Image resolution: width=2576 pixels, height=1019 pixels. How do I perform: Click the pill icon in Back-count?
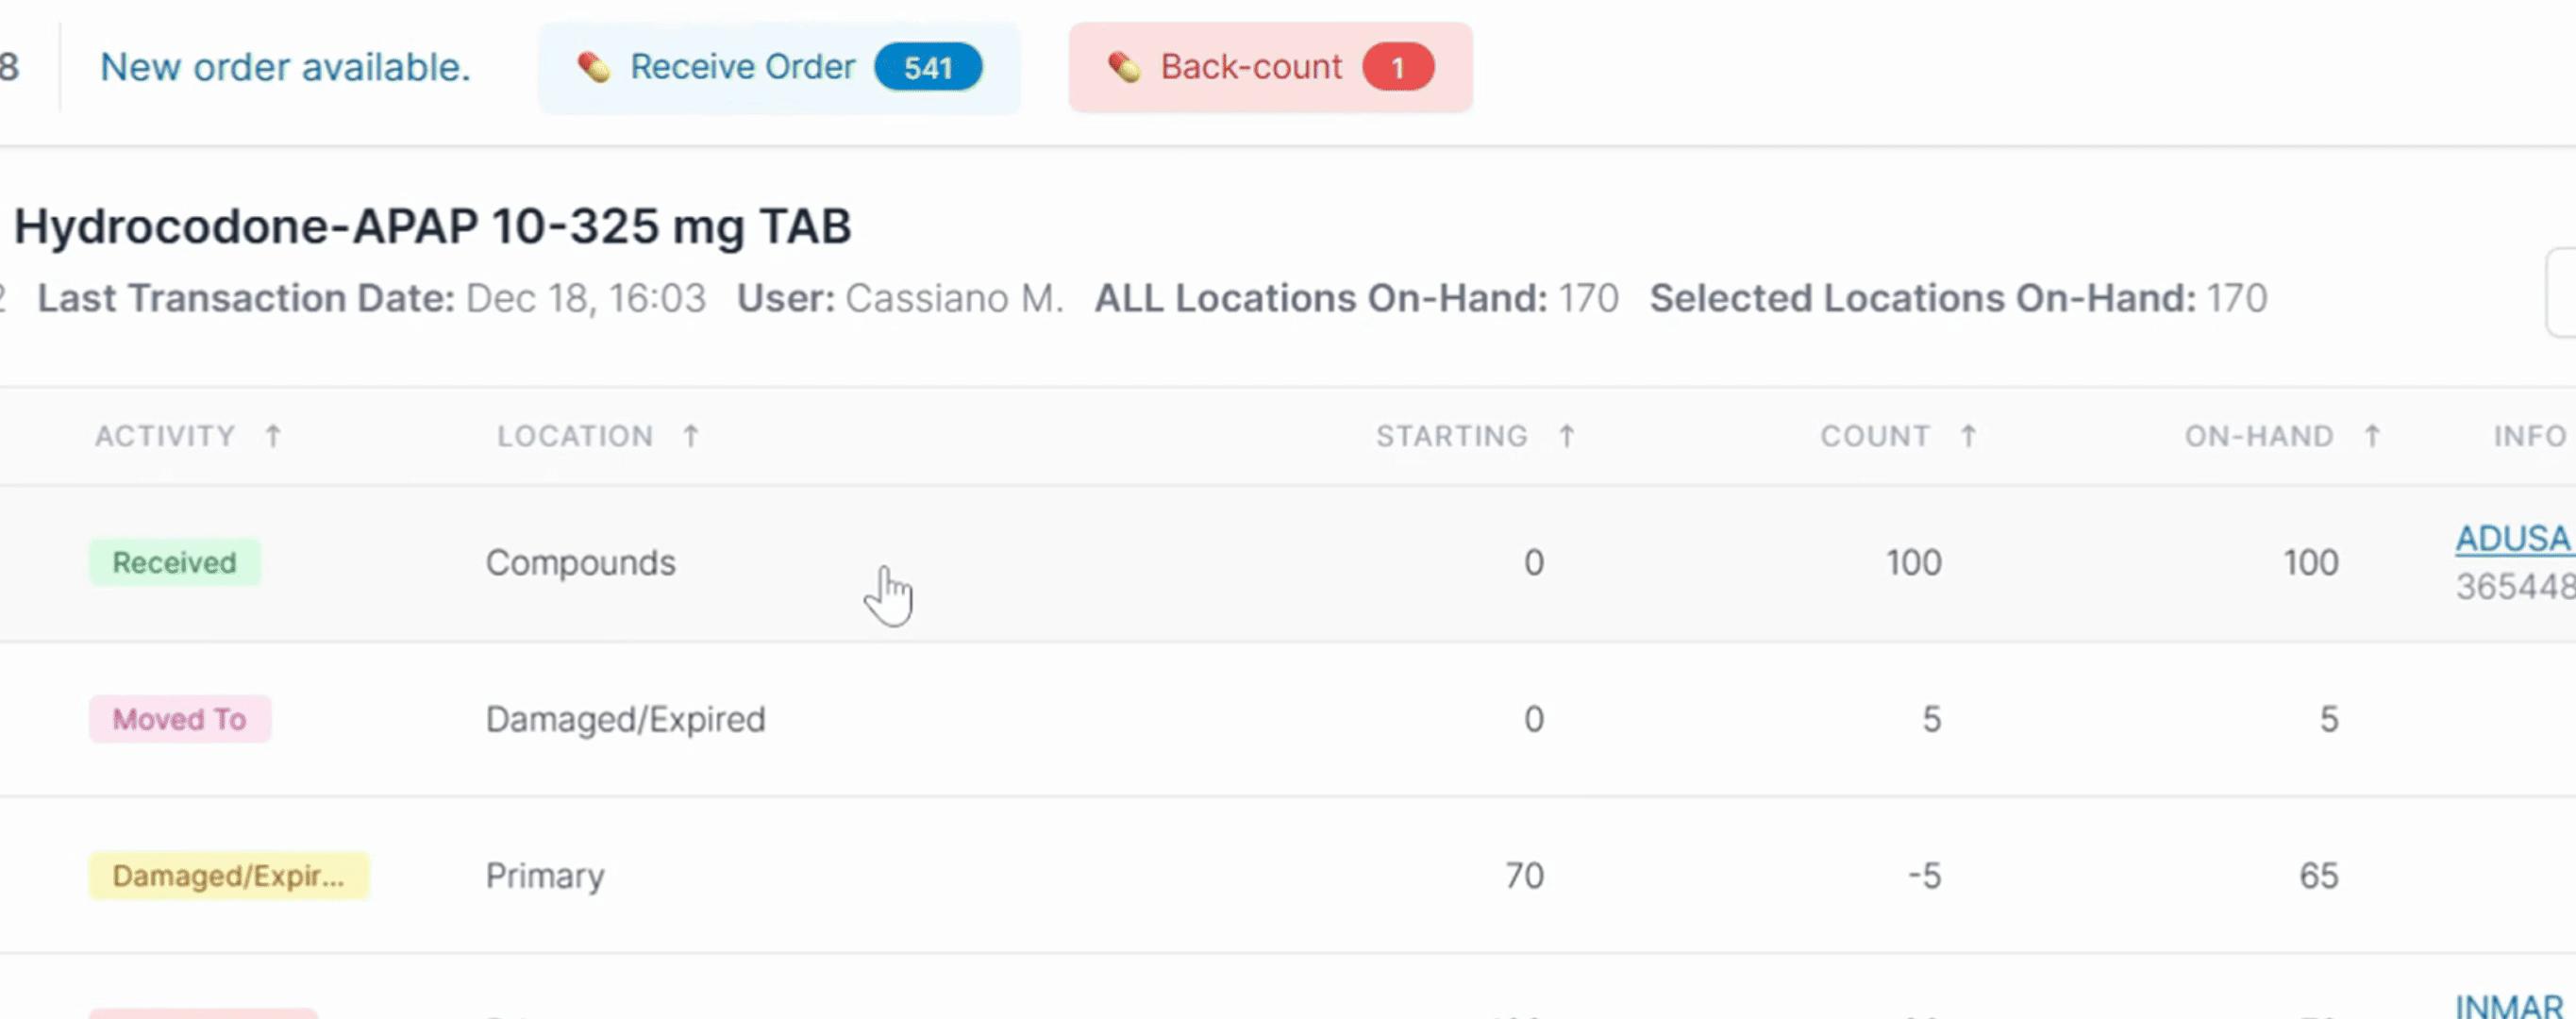[x=1124, y=68]
